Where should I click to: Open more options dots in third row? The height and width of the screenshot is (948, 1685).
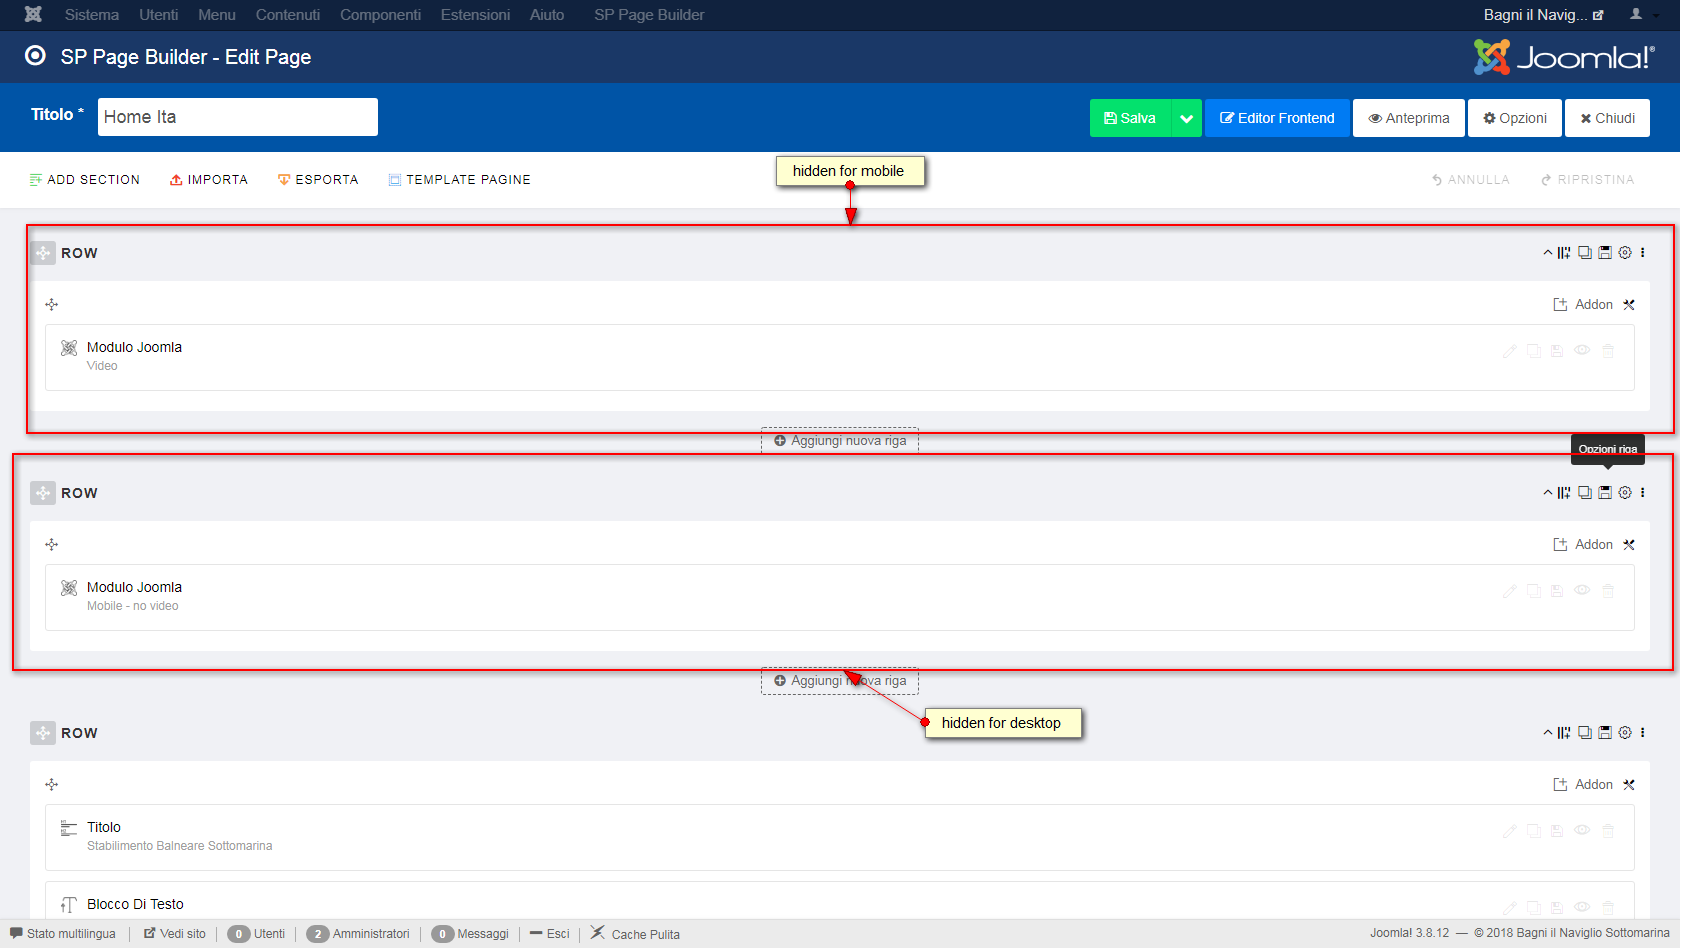tap(1642, 733)
